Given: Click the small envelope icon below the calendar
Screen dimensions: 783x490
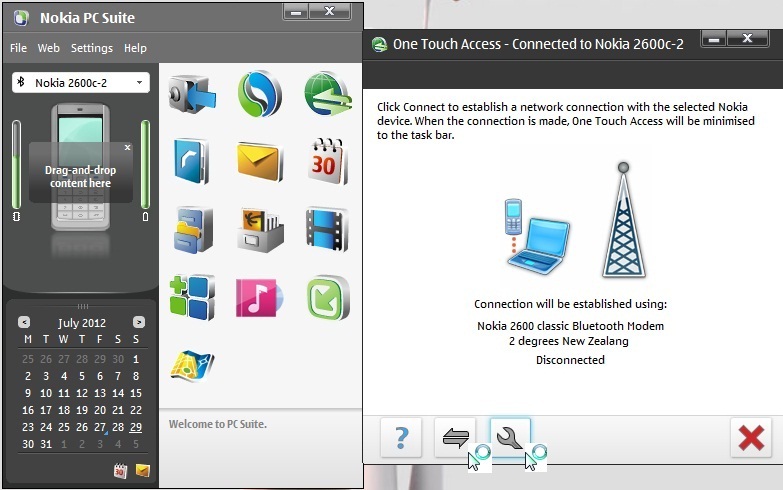Looking at the screenshot, I should (x=142, y=471).
